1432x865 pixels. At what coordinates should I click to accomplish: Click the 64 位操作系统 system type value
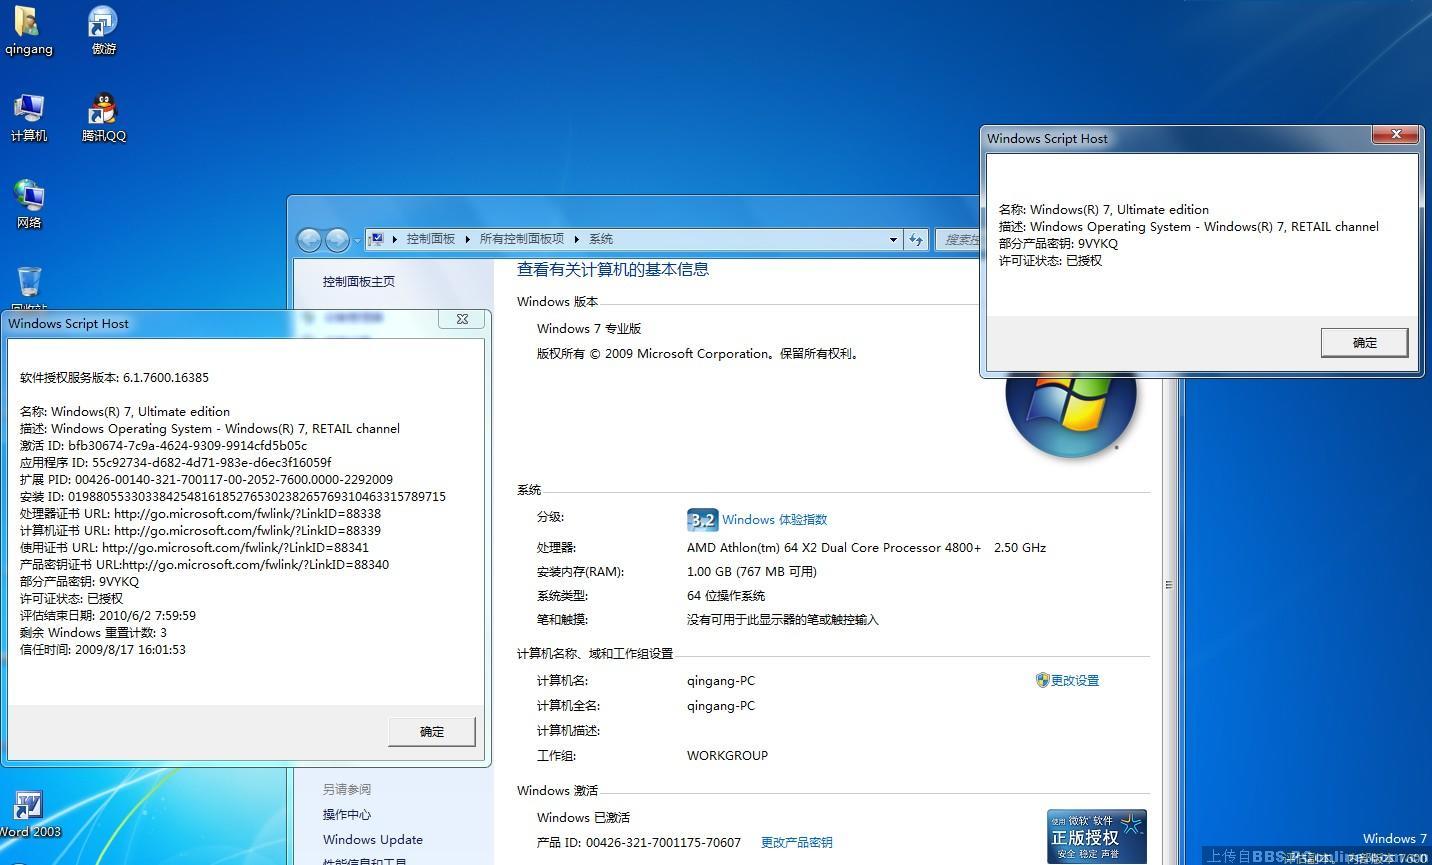(x=726, y=596)
